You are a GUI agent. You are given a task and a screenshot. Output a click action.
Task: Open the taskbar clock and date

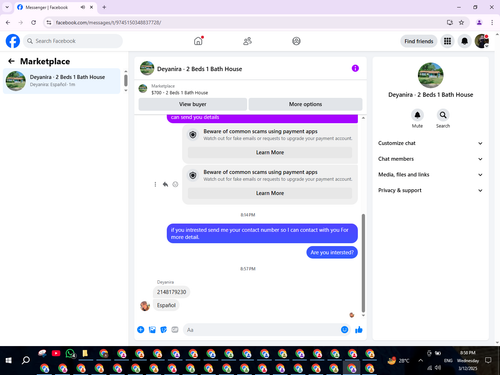coord(468,360)
